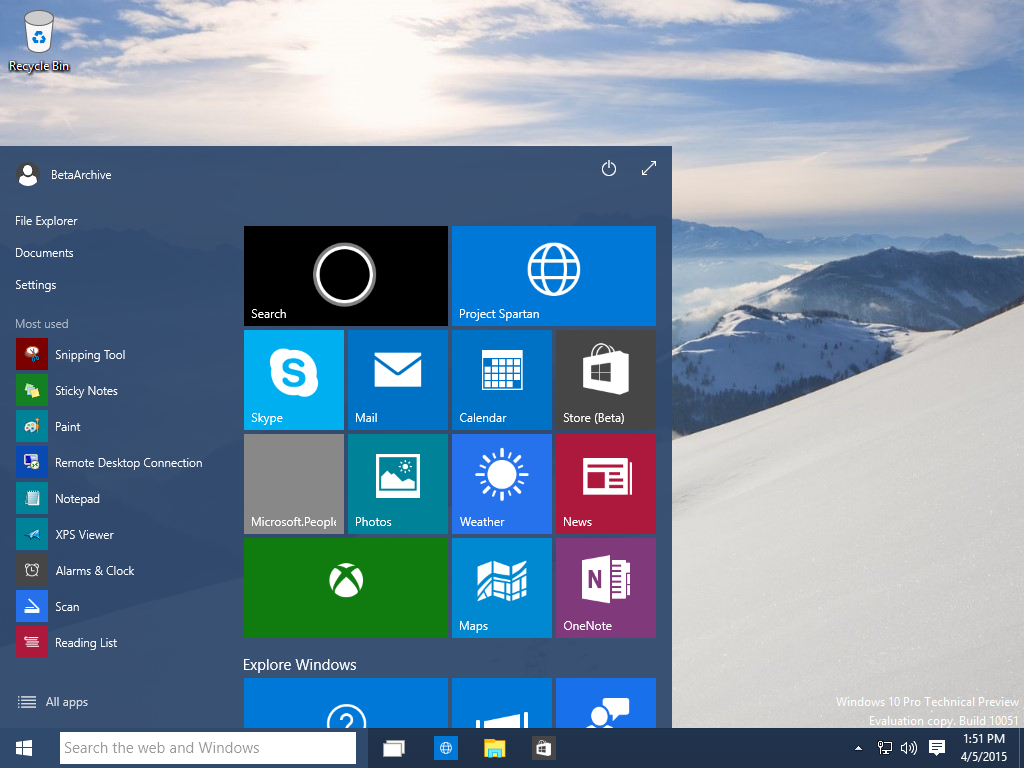
Task: Open the volume control in system tray
Action: 909,748
